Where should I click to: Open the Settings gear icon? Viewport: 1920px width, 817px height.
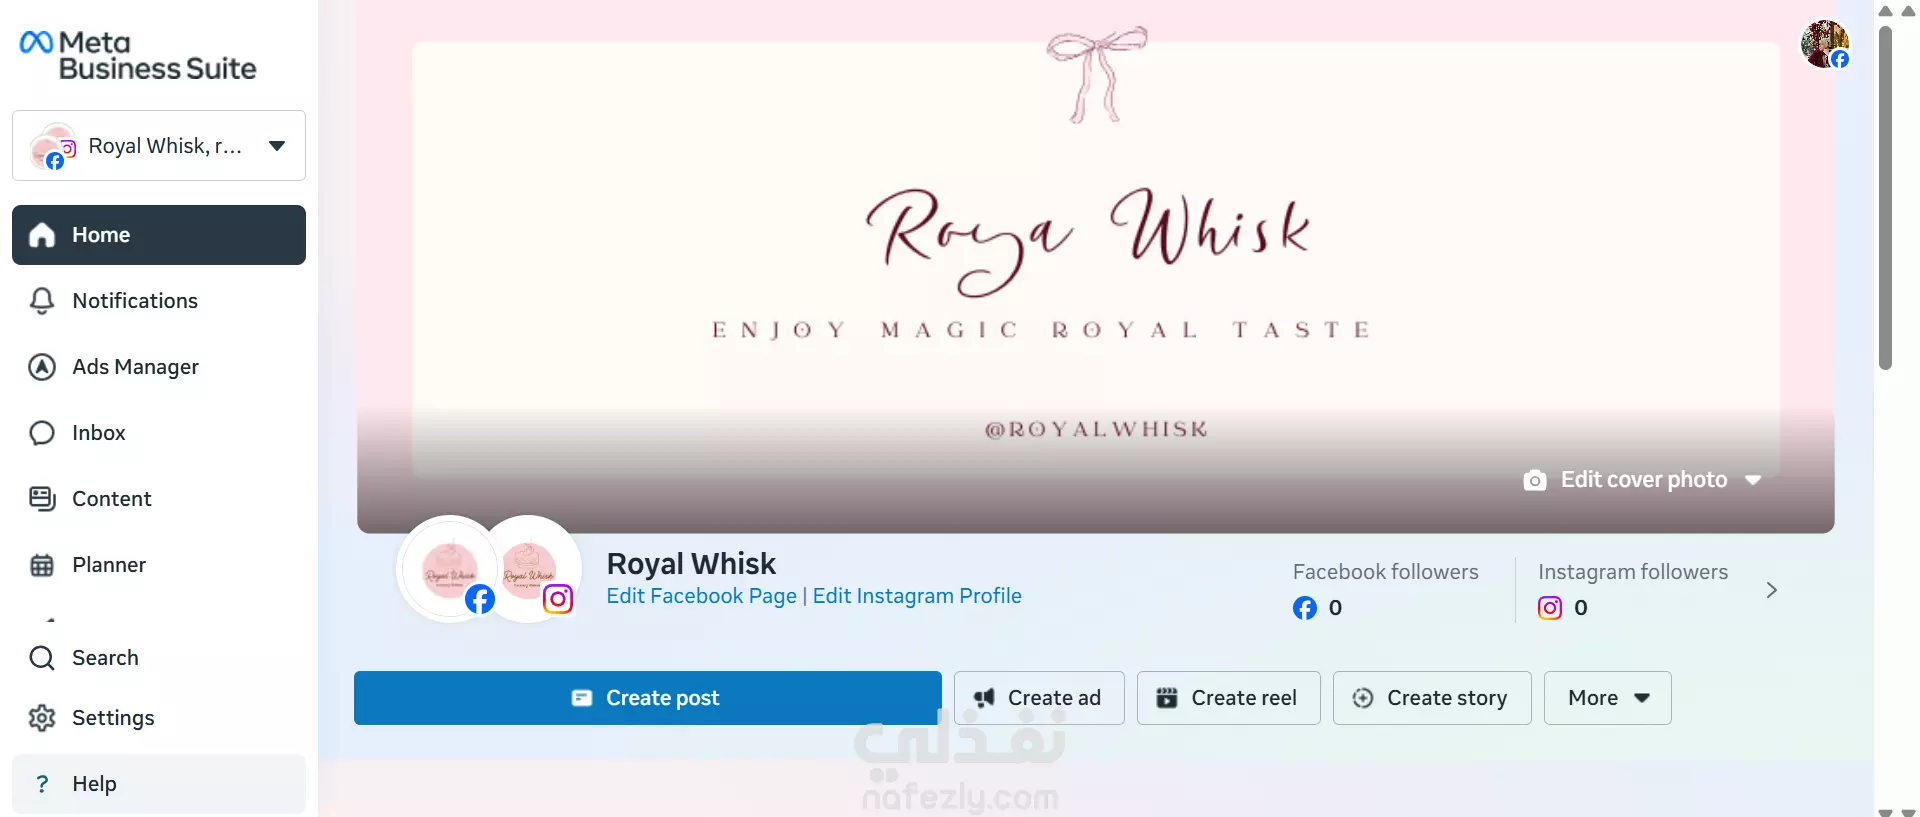click(x=42, y=718)
